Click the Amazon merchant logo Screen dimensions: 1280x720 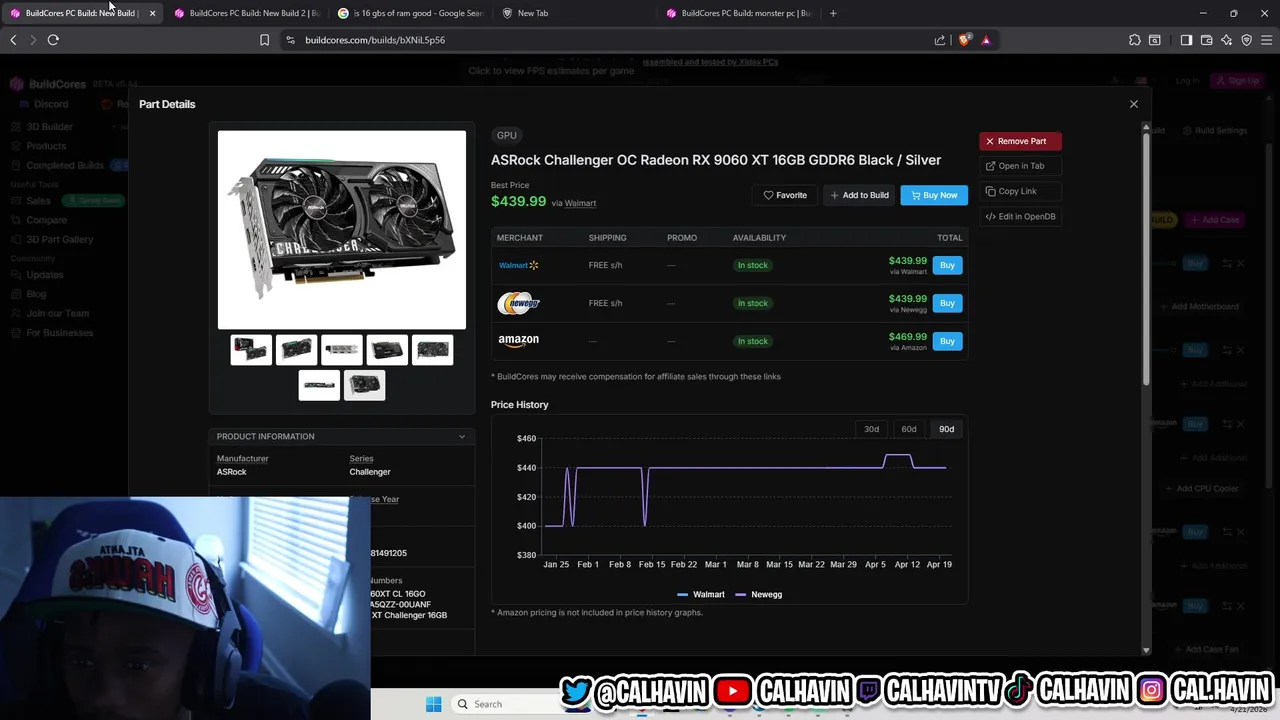[x=518, y=341]
